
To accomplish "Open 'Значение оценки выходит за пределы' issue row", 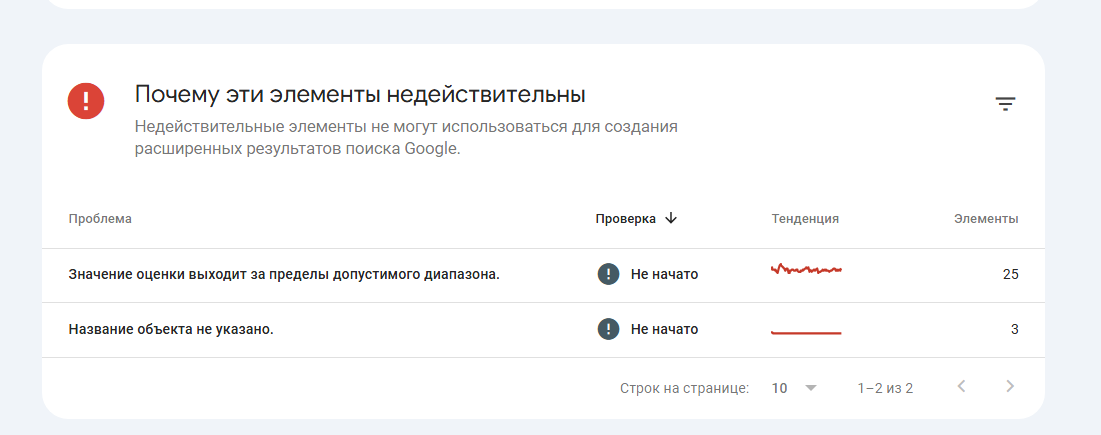I will [284, 274].
